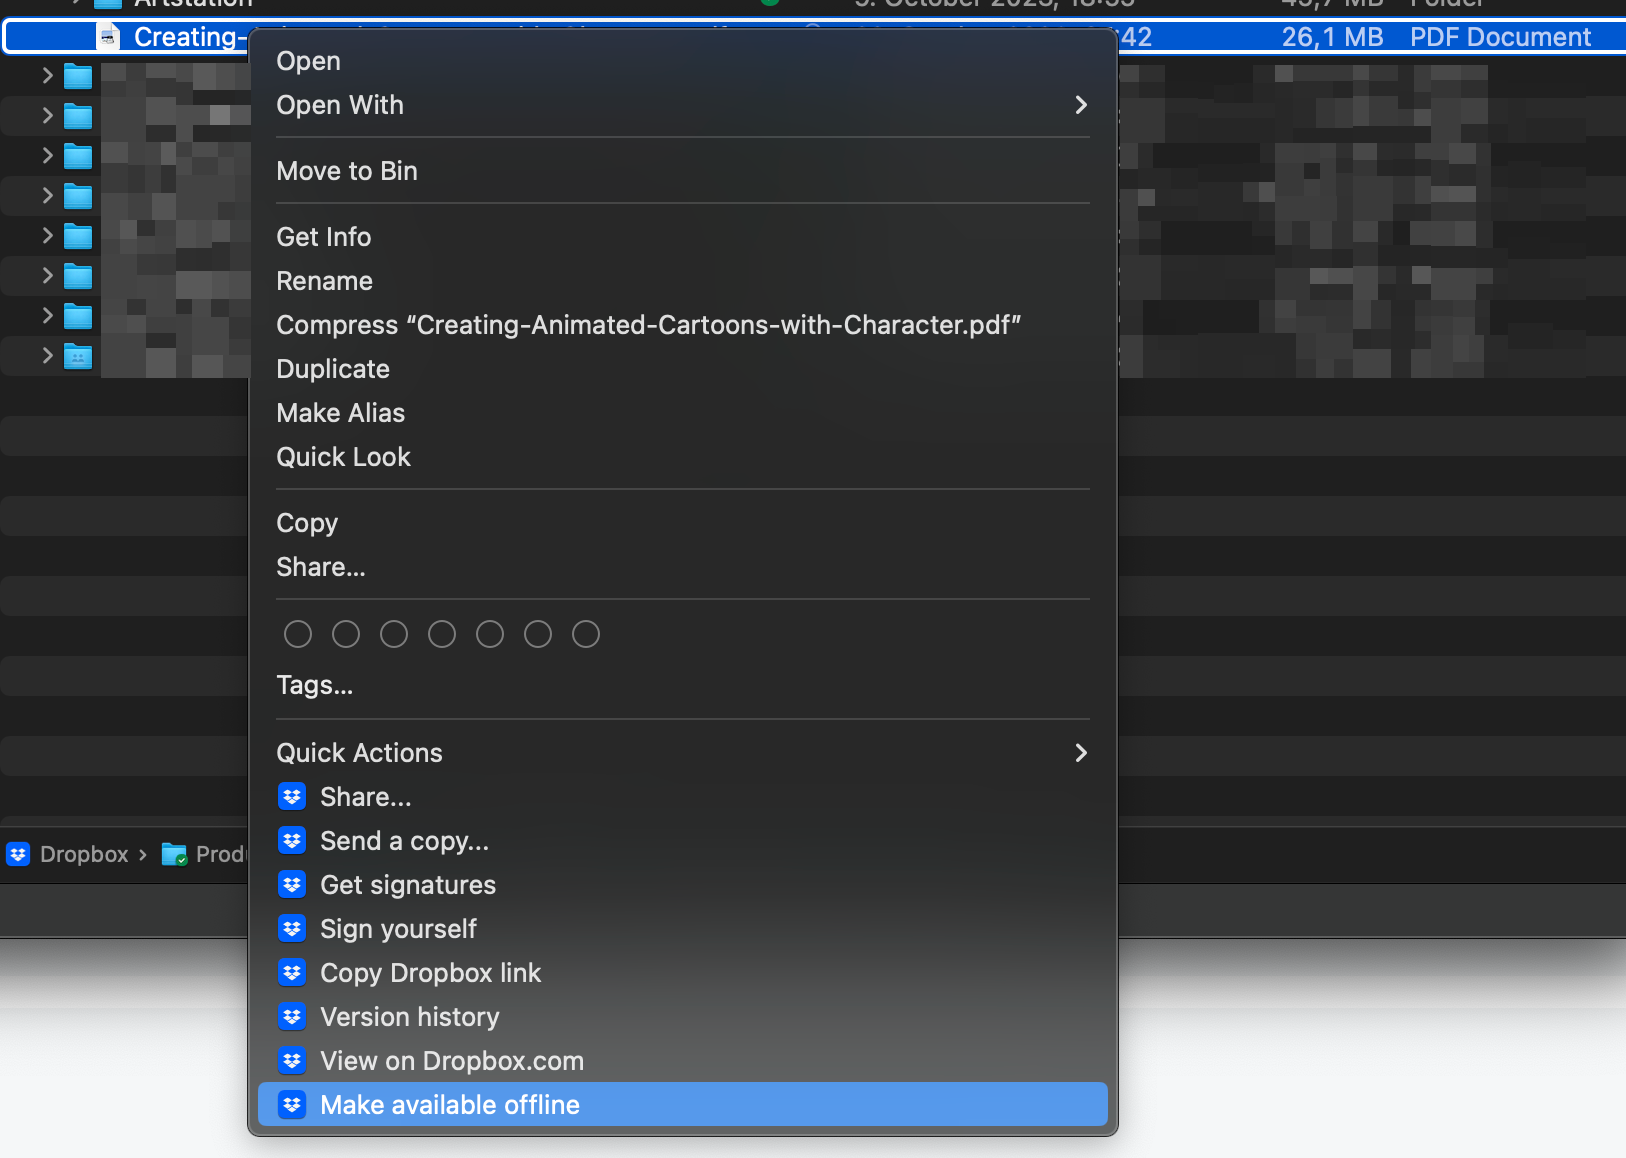Expand the Open With submenu arrow
Image resolution: width=1626 pixels, height=1158 pixels.
[x=1080, y=105]
